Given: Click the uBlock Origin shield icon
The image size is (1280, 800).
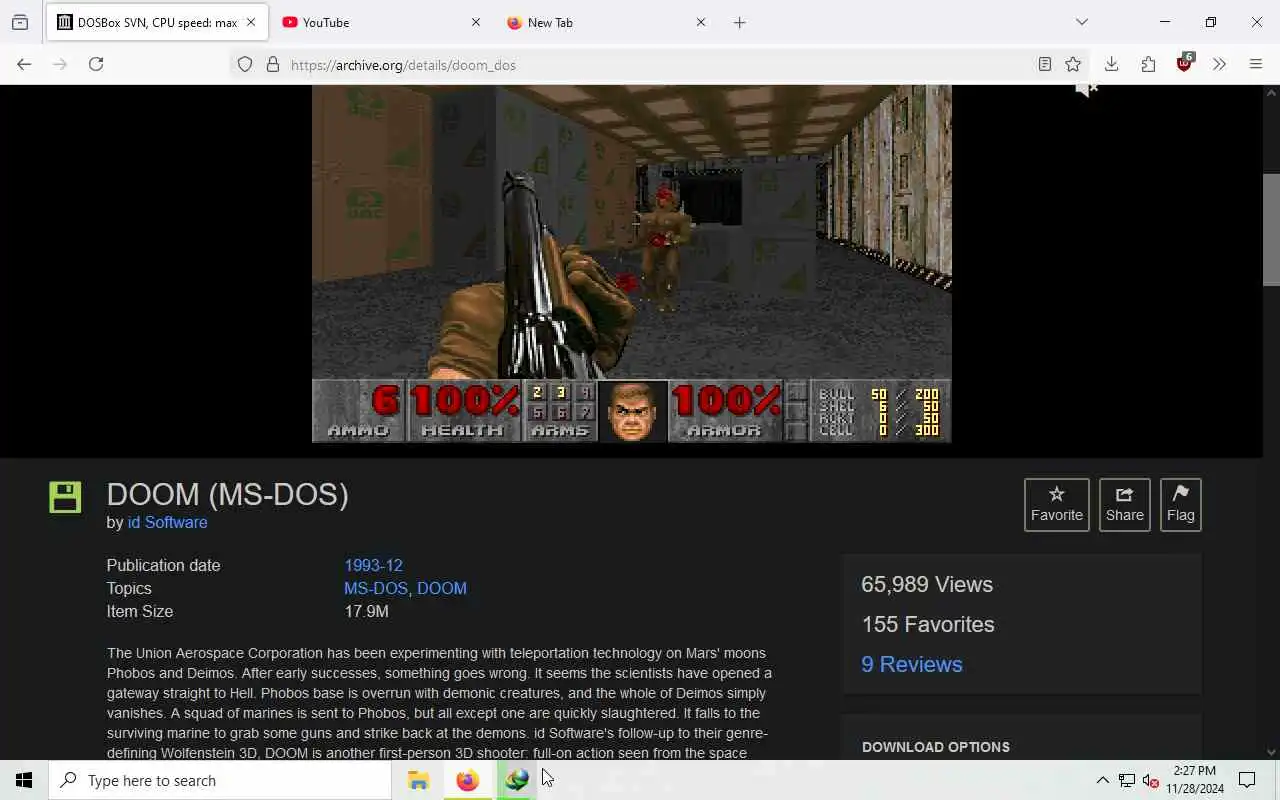Looking at the screenshot, I should (x=1185, y=64).
